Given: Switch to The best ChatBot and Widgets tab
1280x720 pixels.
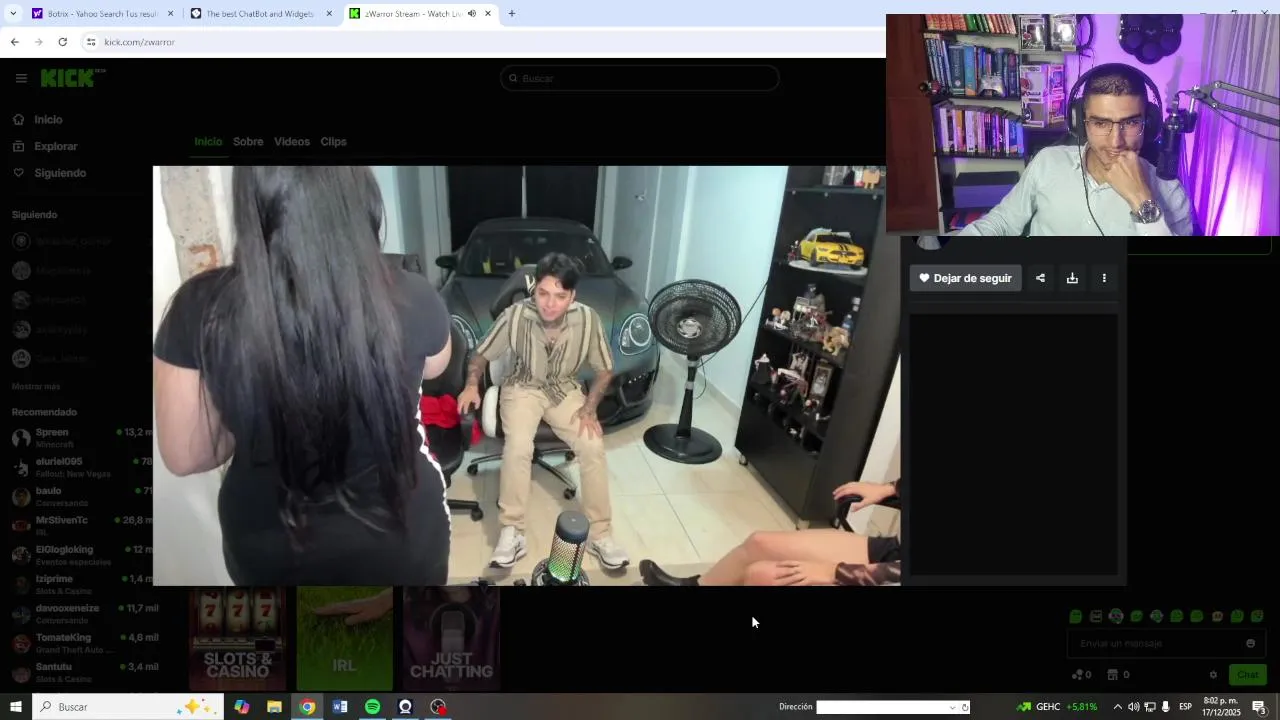Looking at the screenshot, I should click(261, 13).
